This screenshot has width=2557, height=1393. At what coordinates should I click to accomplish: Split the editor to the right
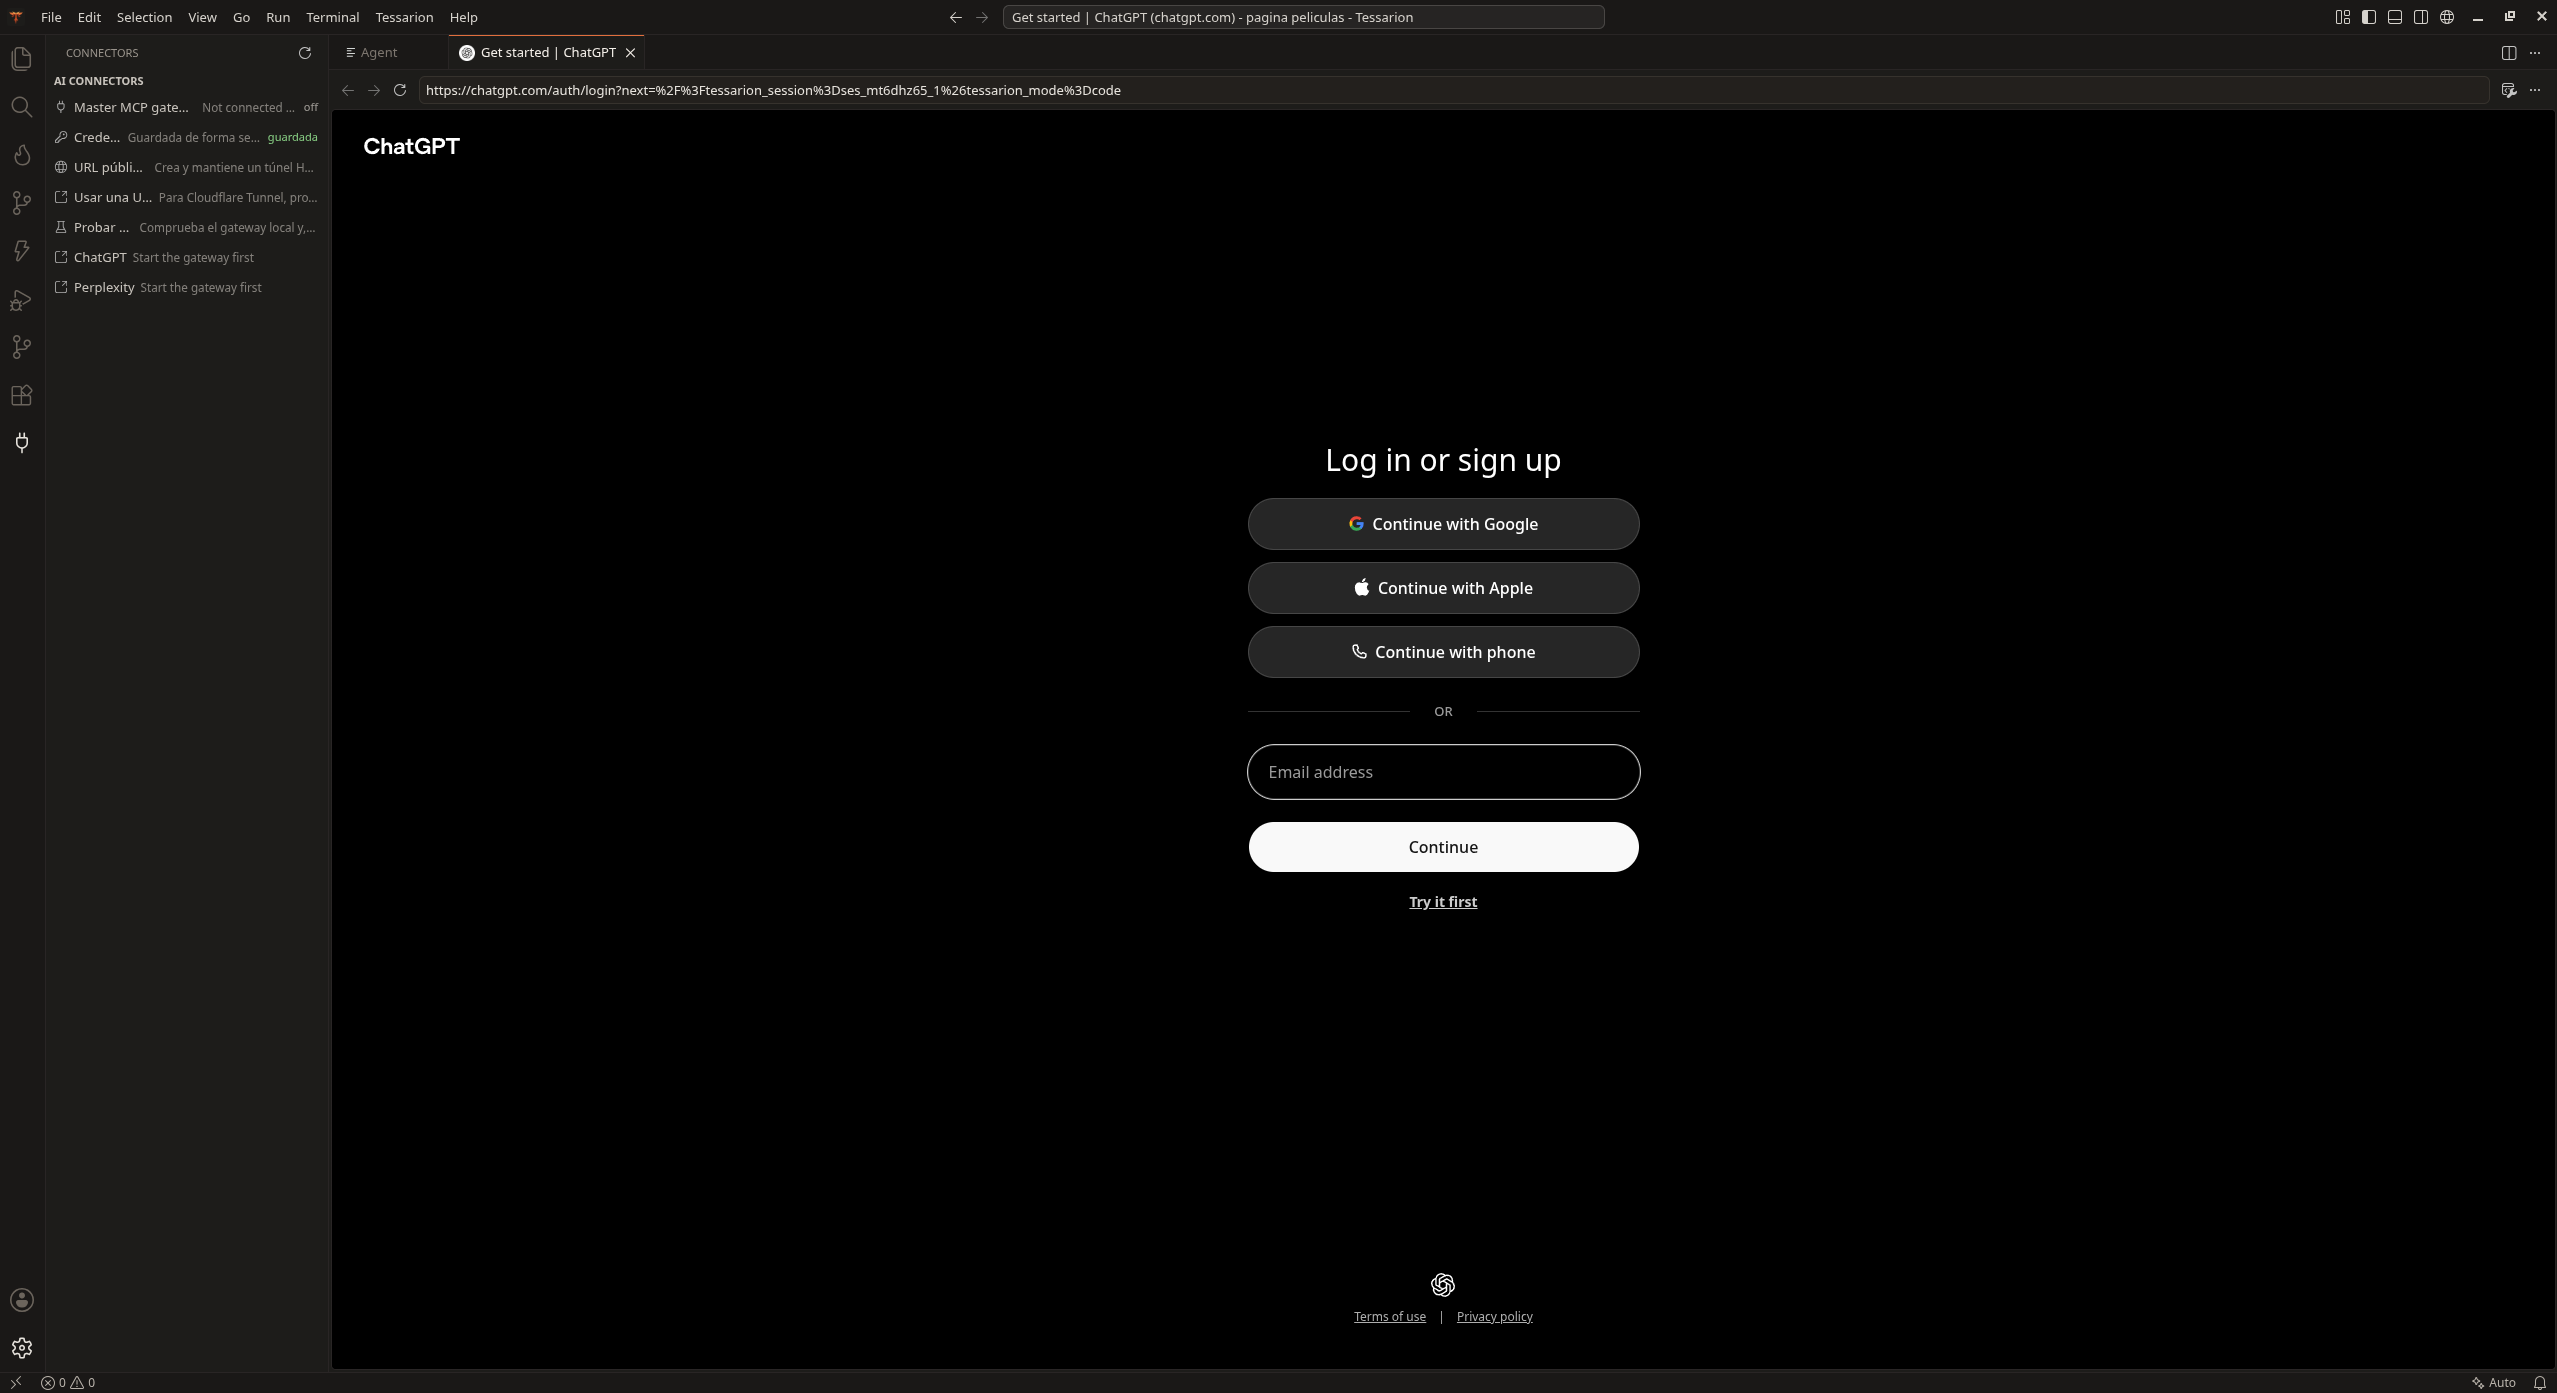tap(2509, 53)
